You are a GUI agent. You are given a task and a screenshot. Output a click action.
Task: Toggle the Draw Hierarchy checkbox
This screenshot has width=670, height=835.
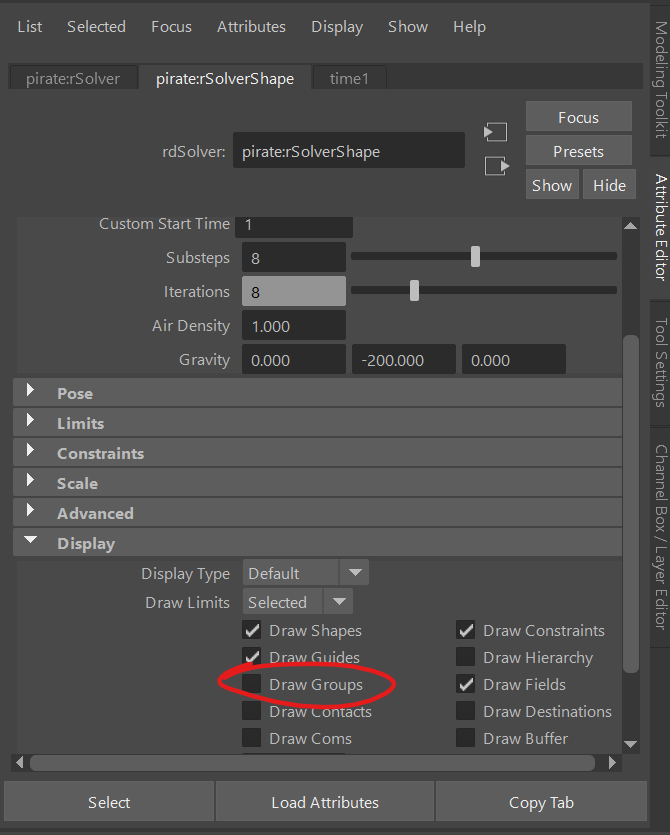tap(466, 657)
